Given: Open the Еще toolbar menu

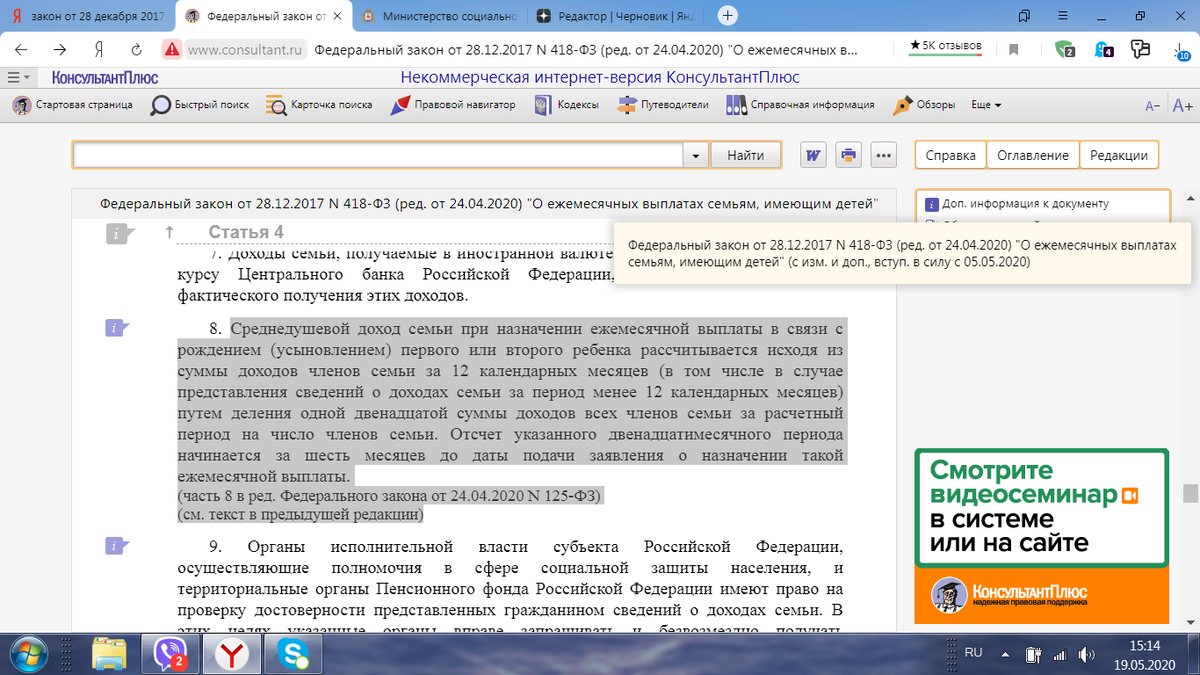Looking at the screenshot, I should 983,104.
